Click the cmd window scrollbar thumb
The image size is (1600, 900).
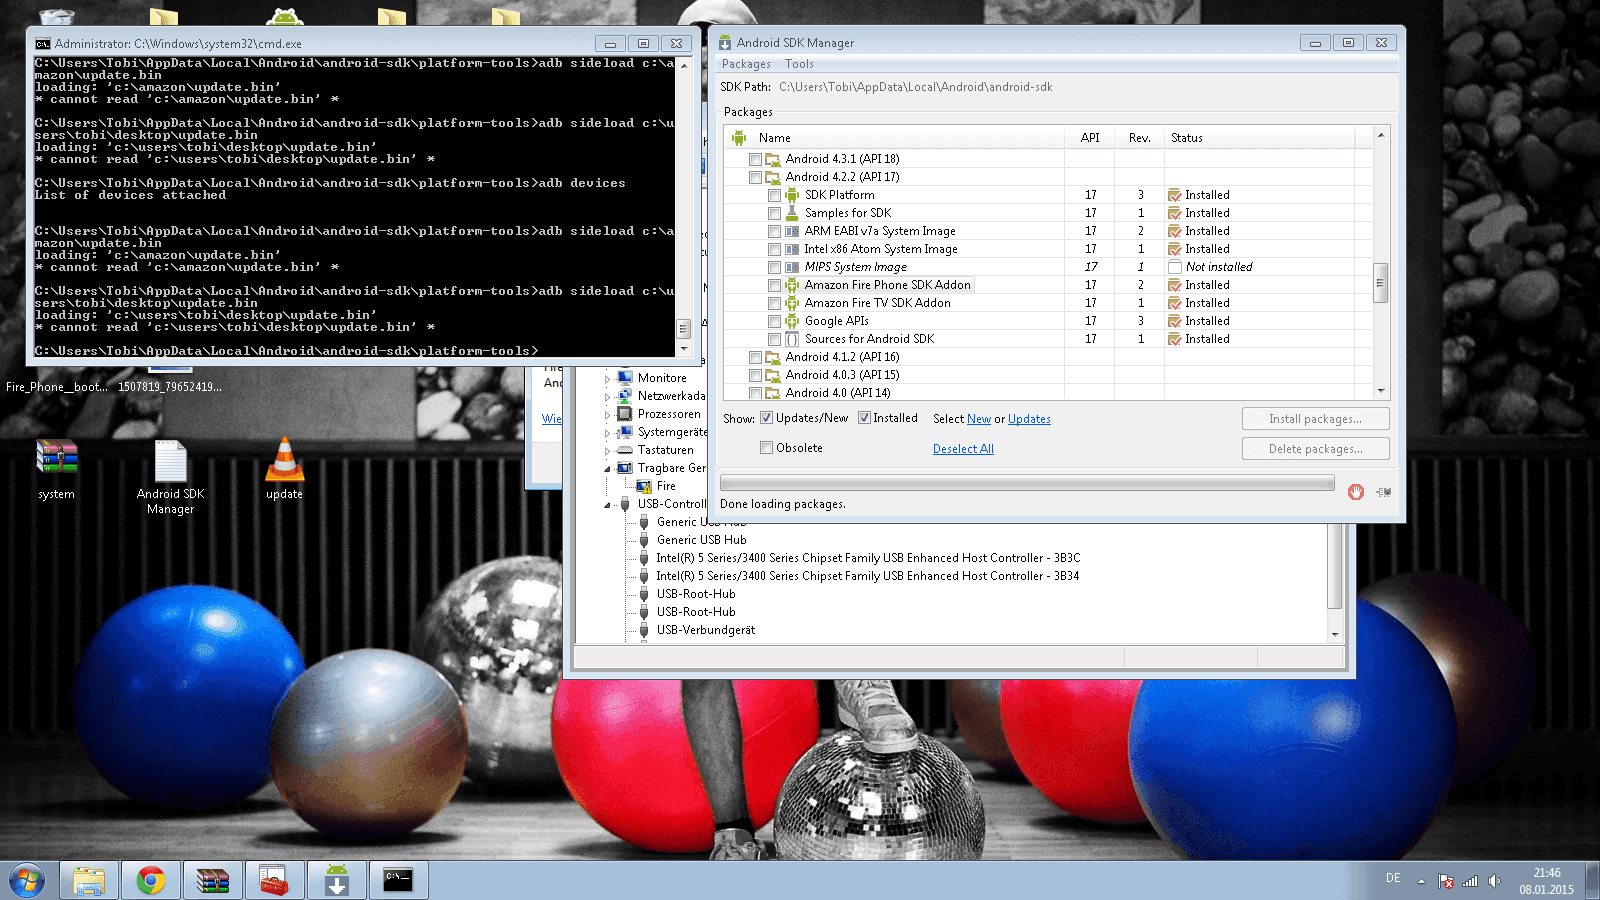pos(684,329)
